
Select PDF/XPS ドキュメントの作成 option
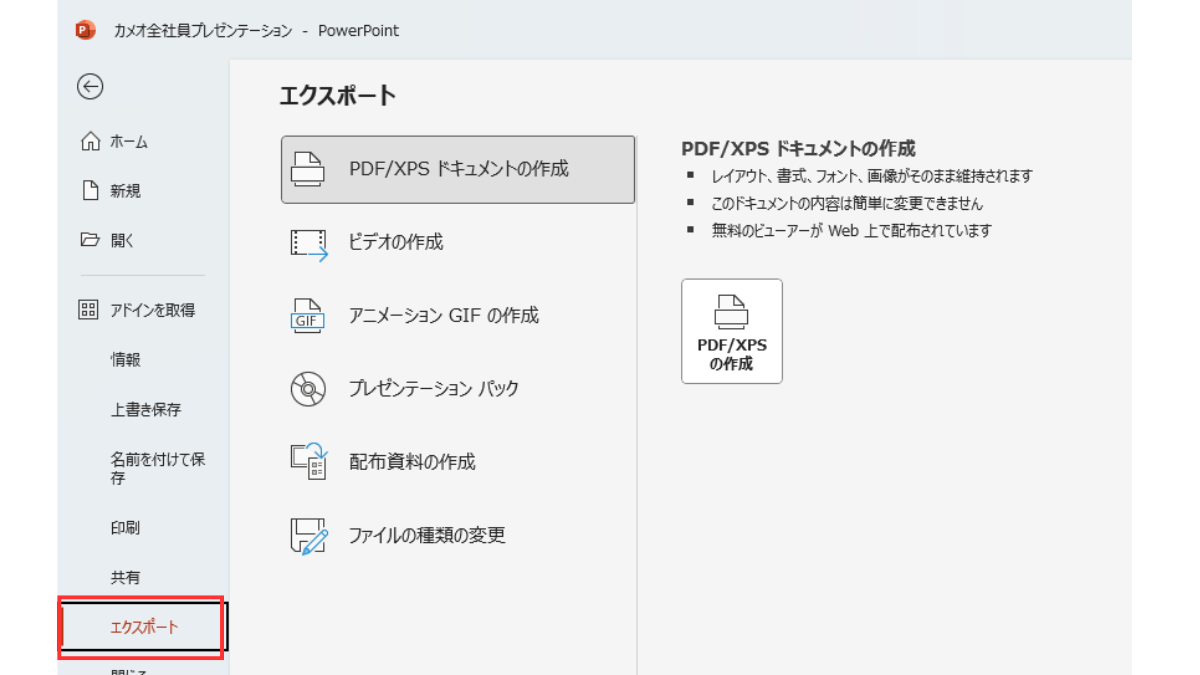click(x=458, y=170)
